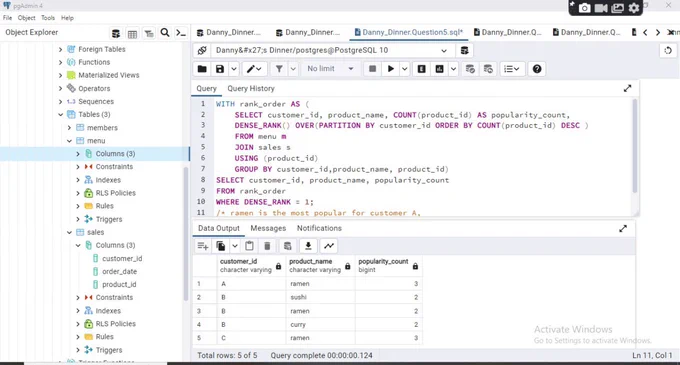Open the save options dropdown arrow
Image resolution: width=680 pixels, height=365 pixels.
(x=234, y=69)
